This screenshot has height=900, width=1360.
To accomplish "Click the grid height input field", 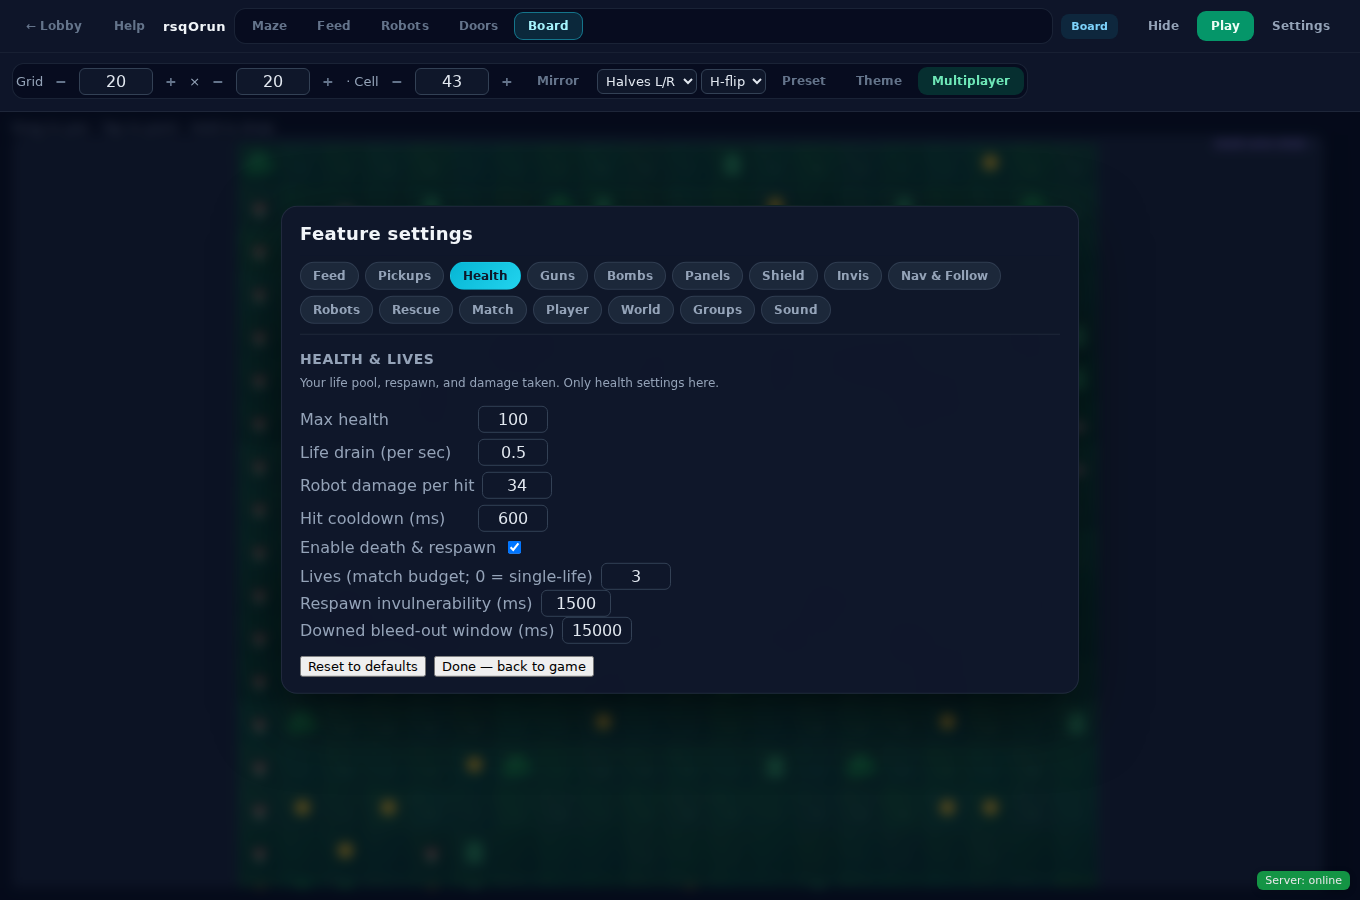I will [x=273, y=82].
